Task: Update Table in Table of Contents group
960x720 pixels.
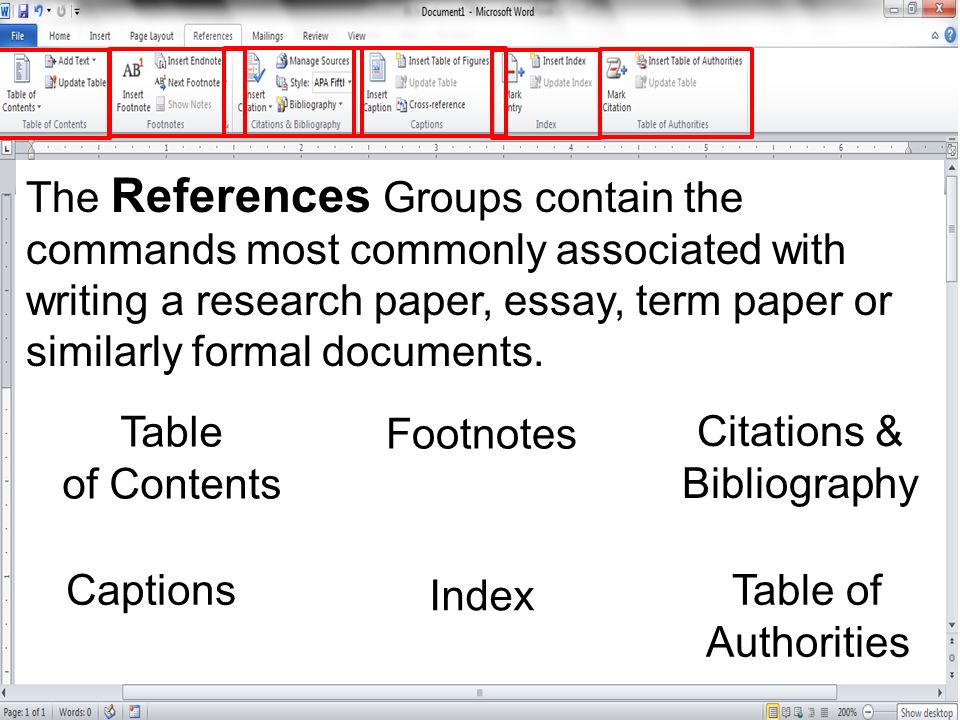Action: [76, 82]
